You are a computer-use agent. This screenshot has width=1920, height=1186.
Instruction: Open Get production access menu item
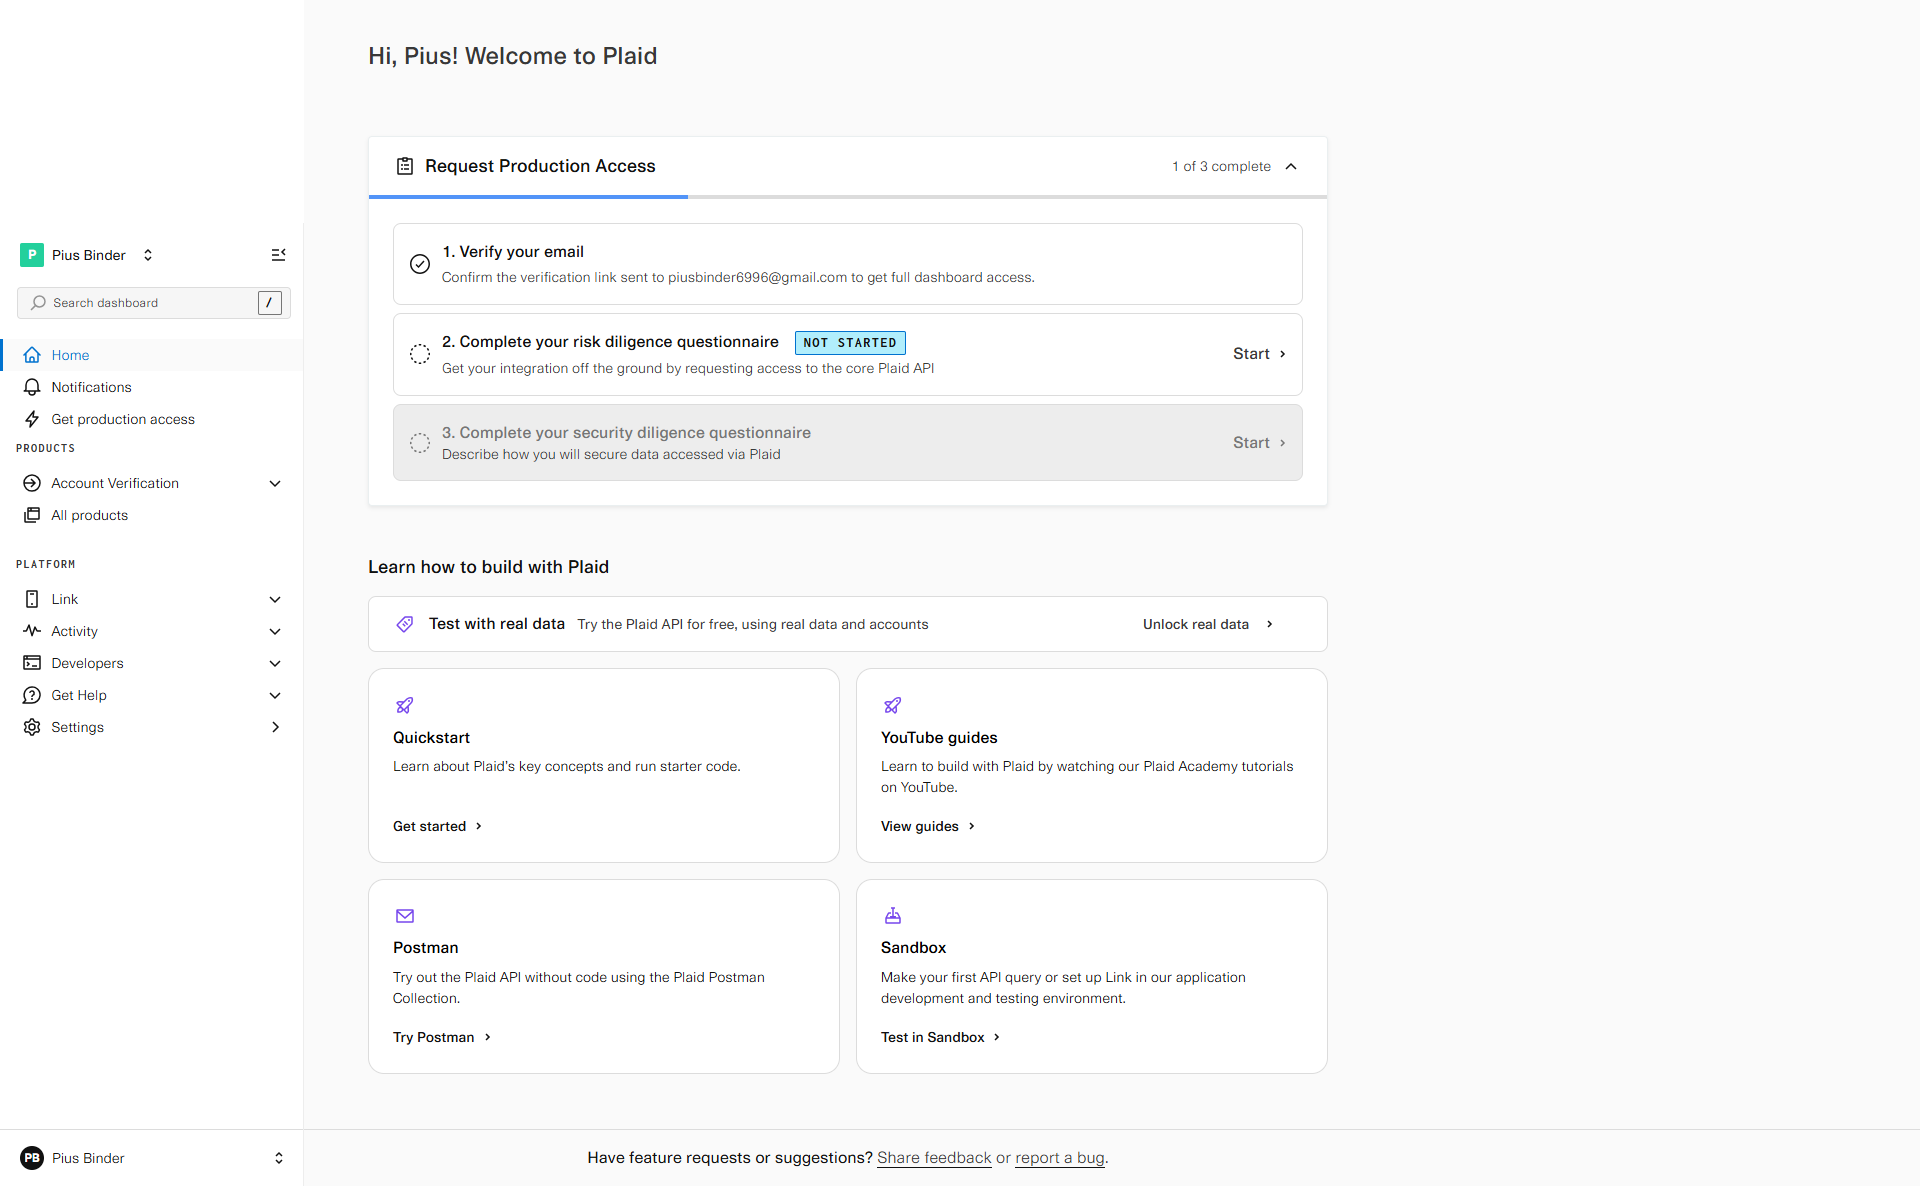point(152,419)
